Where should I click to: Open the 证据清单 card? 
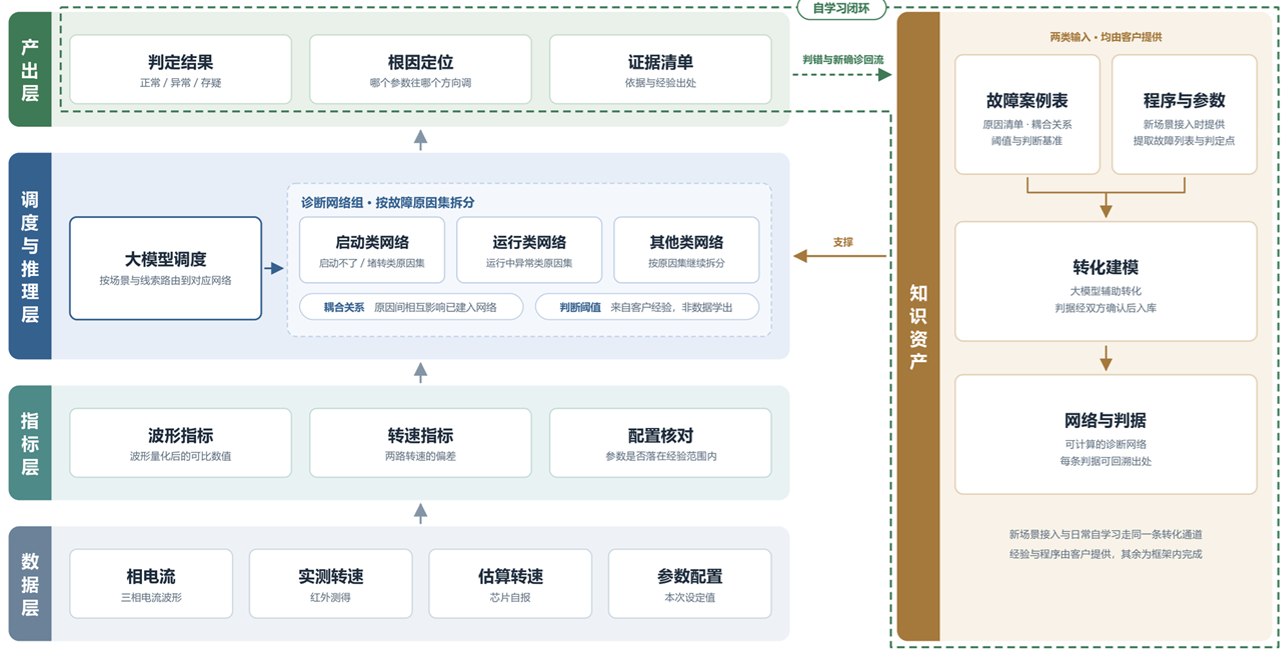pos(660,69)
